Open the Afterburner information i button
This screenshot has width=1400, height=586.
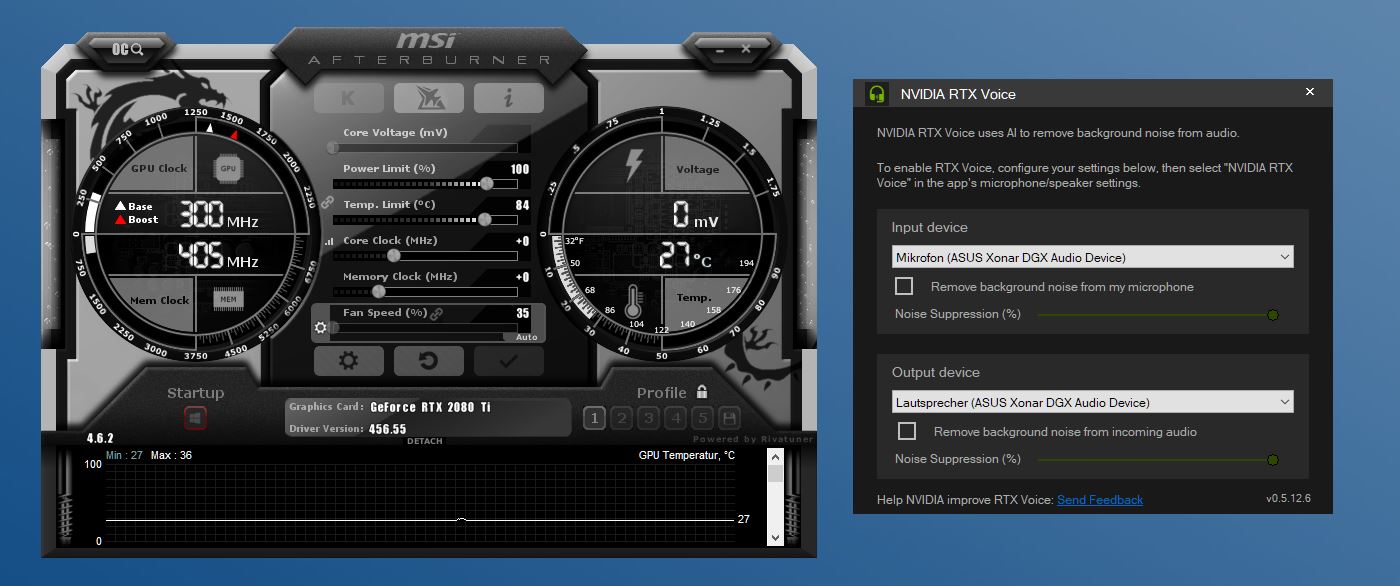coord(508,97)
